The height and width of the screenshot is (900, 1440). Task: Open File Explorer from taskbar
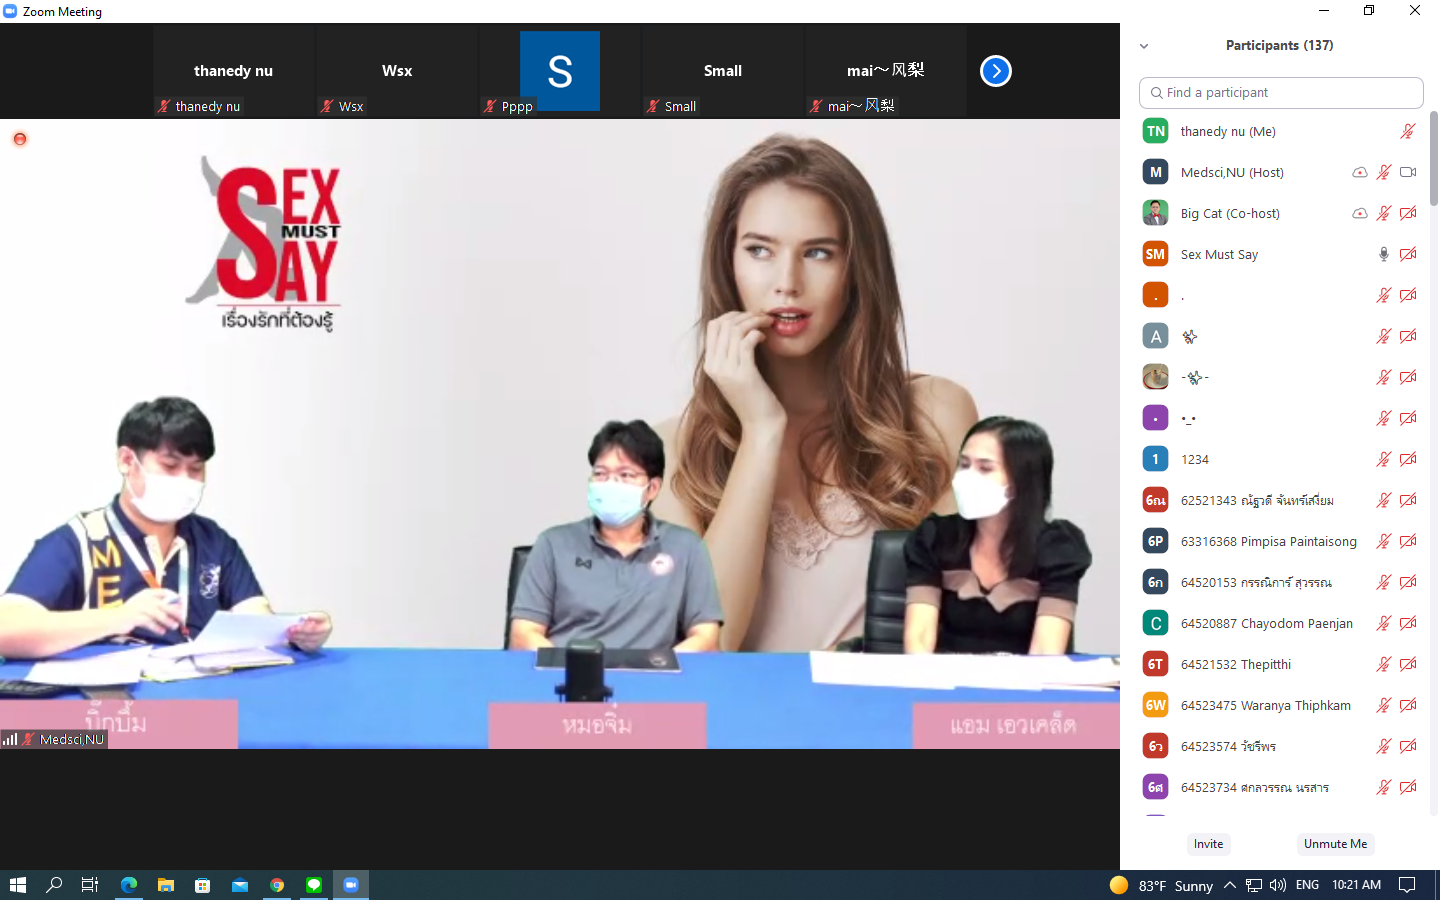166,885
